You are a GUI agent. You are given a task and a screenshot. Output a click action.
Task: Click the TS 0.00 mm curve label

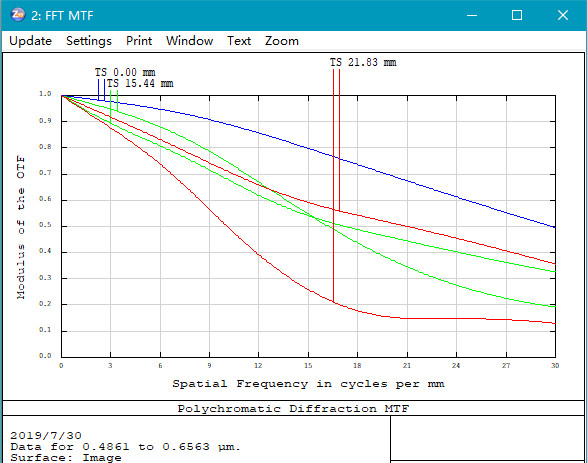point(125,72)
